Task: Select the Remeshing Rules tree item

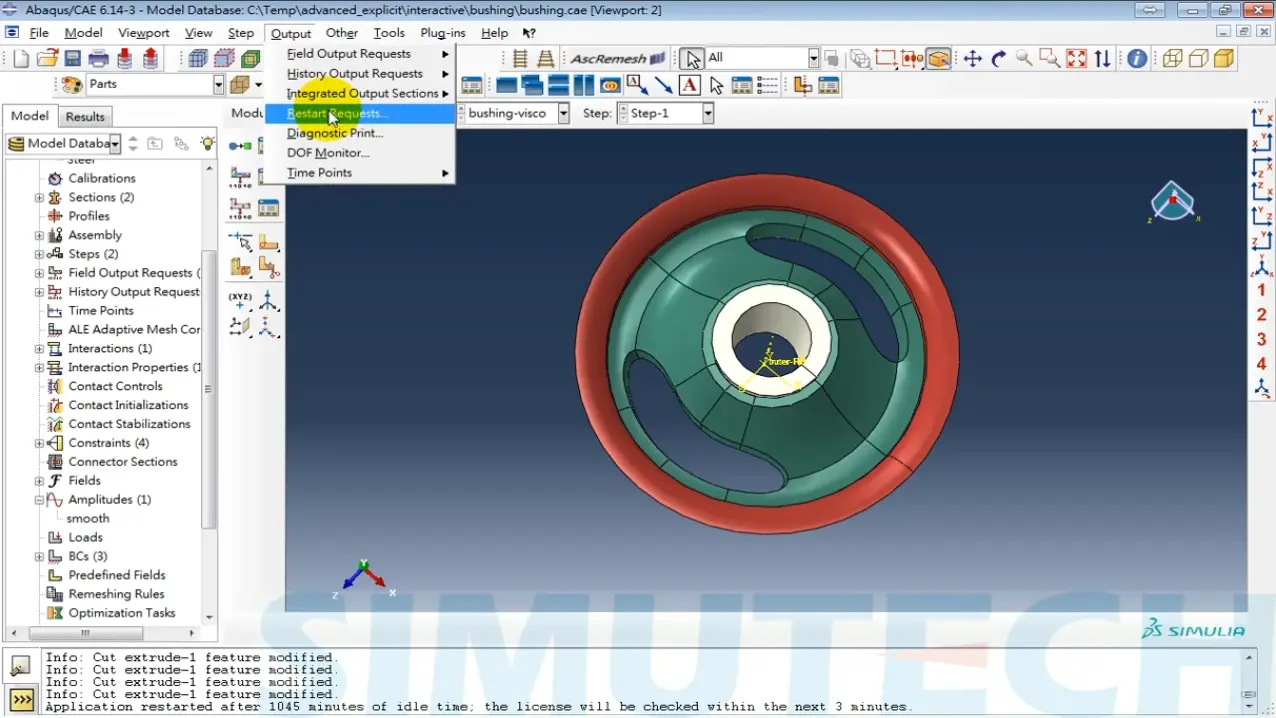Action: coord(116,595)
